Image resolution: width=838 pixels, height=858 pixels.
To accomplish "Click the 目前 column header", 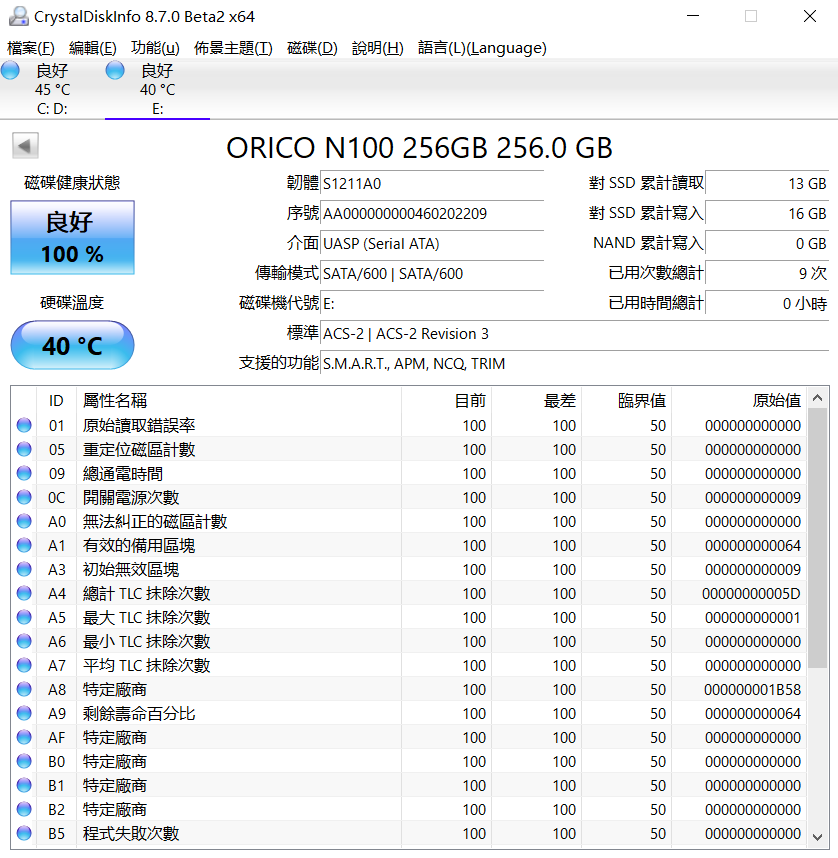I will click(447, 401).
